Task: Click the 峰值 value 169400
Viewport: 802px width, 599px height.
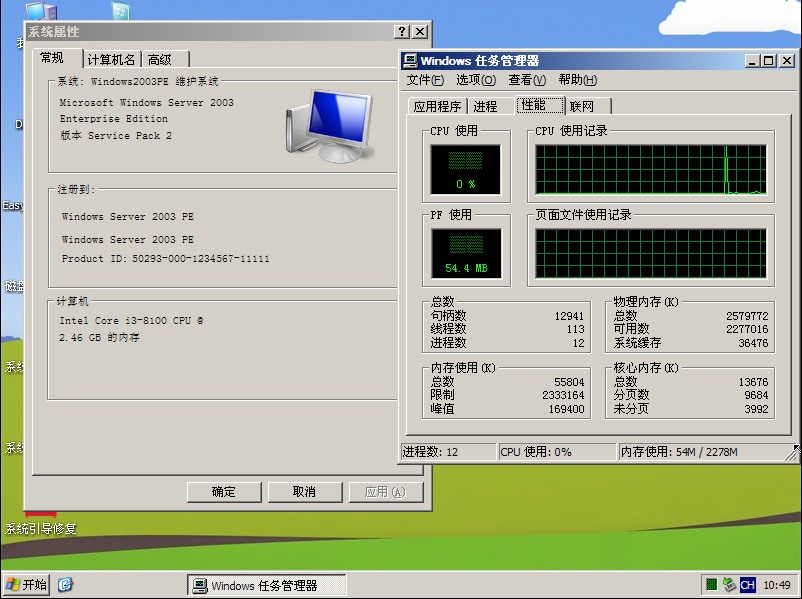Action: 566,409
